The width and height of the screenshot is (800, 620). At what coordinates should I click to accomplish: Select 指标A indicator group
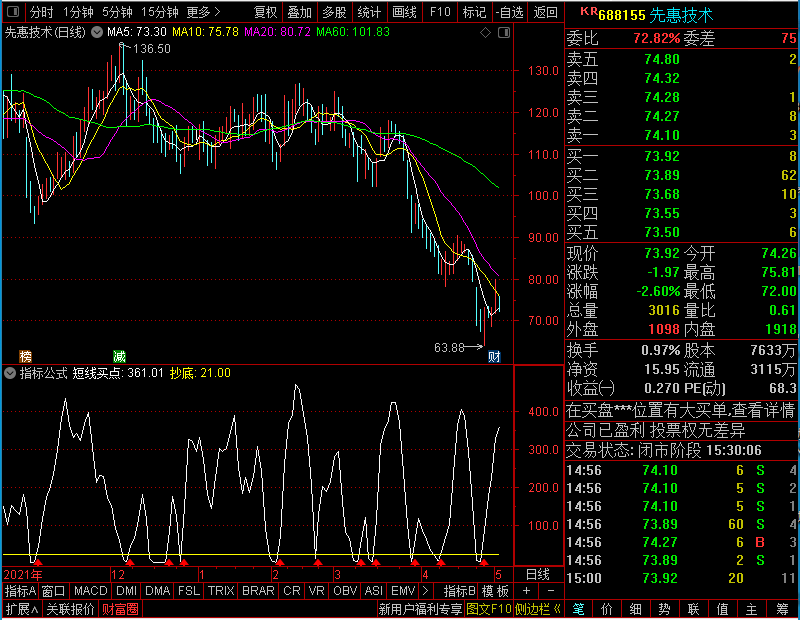pos(20,591)
